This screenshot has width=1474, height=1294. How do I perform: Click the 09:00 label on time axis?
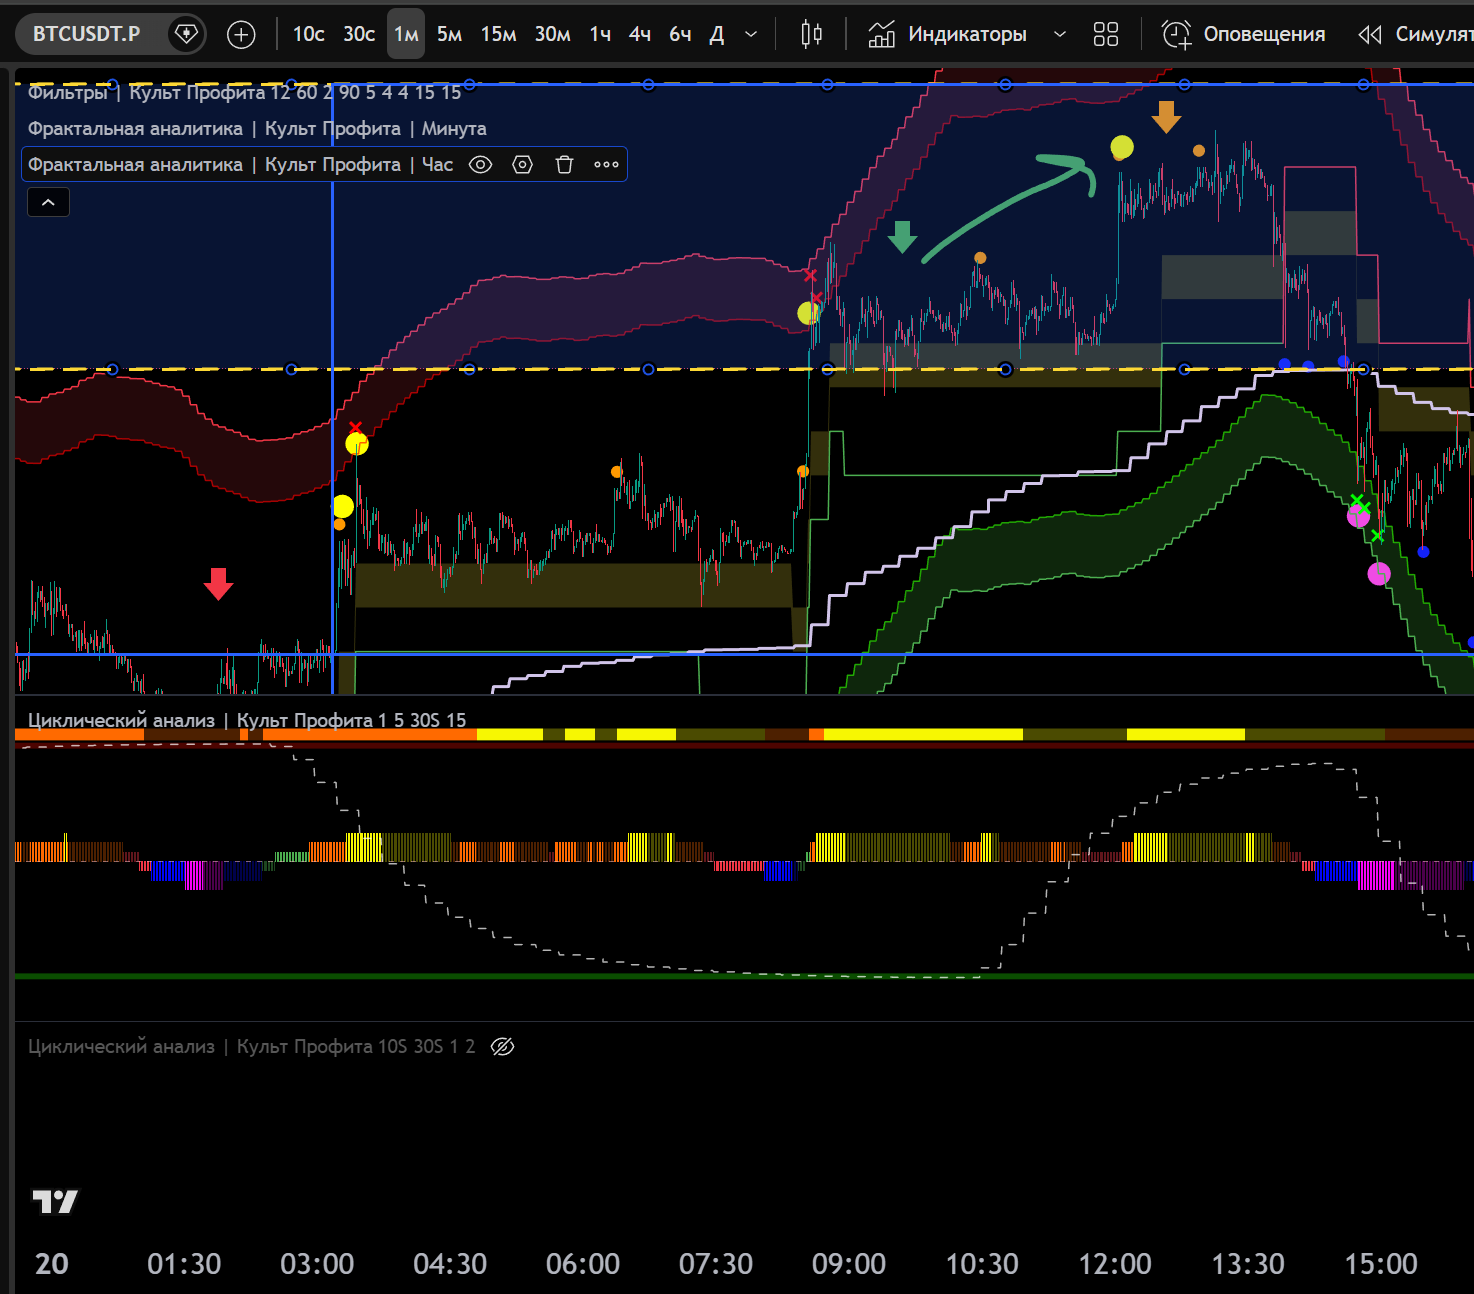(x=848, y=1264)
